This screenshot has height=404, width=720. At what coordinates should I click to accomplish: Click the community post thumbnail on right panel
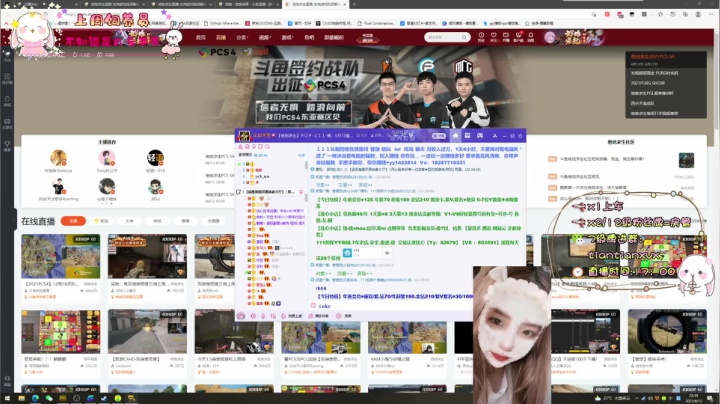click(x=686, y=160)
